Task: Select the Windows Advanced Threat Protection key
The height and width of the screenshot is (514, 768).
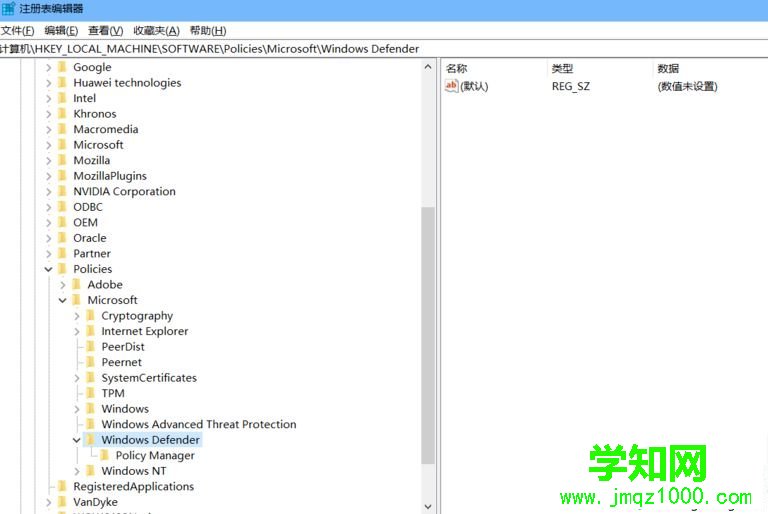Action: (x=199, y=424)
